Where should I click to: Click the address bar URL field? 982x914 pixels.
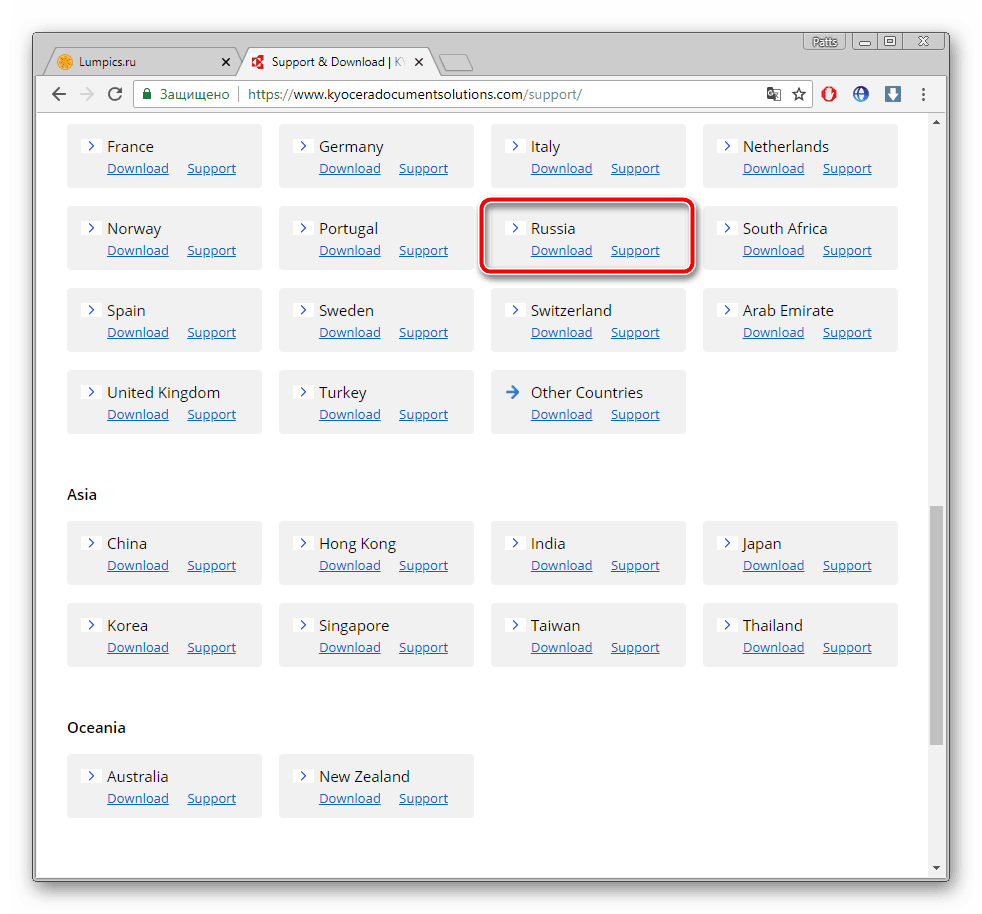tap(500, 94)
